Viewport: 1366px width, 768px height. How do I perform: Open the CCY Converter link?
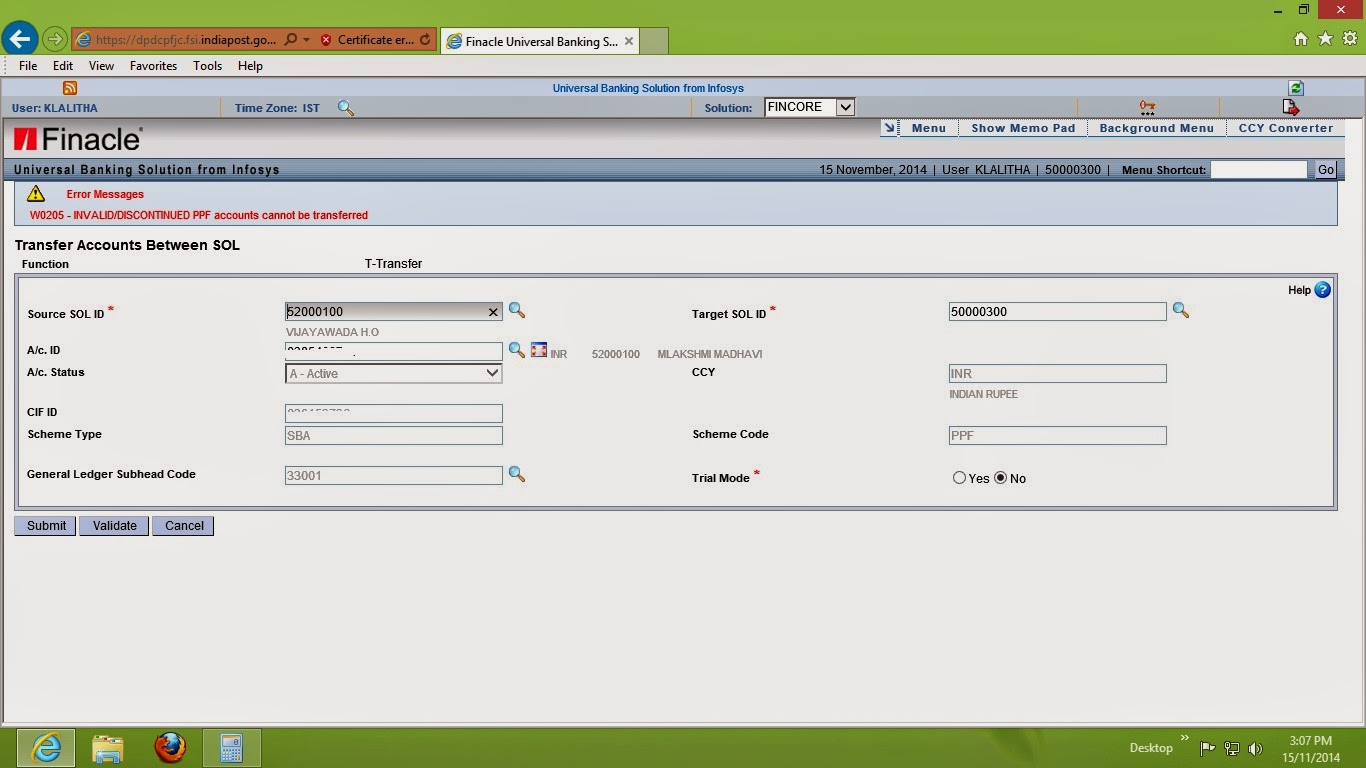(1286, 128)
